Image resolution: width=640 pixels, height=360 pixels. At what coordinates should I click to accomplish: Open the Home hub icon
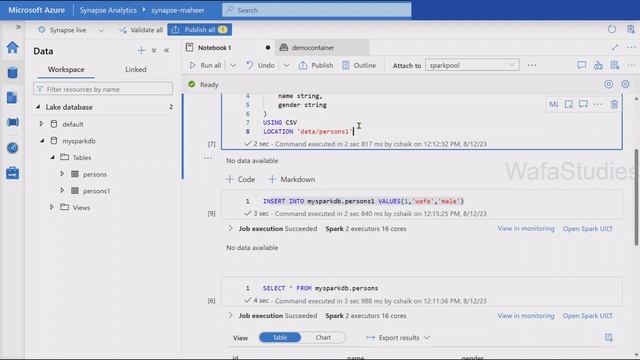(x=12, y=47)
